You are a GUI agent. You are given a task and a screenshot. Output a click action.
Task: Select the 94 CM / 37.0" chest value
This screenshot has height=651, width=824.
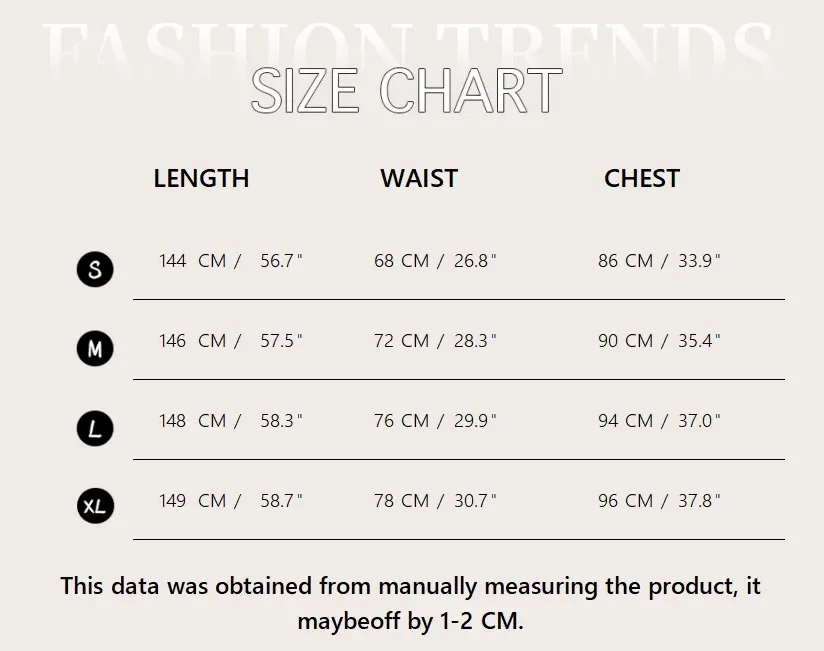[x=659, y=421]
